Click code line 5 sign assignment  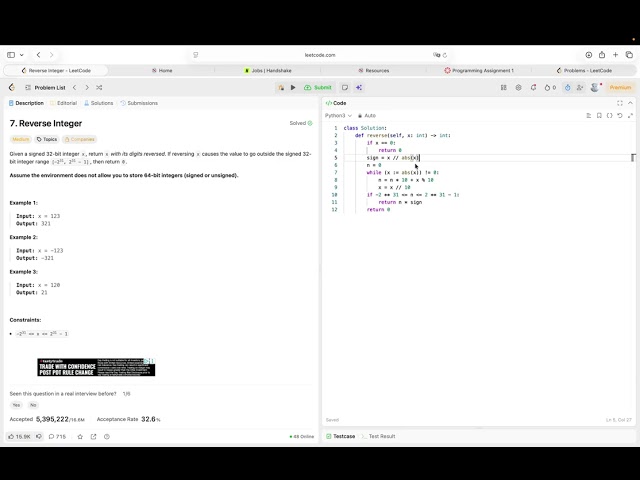[x=393, y=158]
